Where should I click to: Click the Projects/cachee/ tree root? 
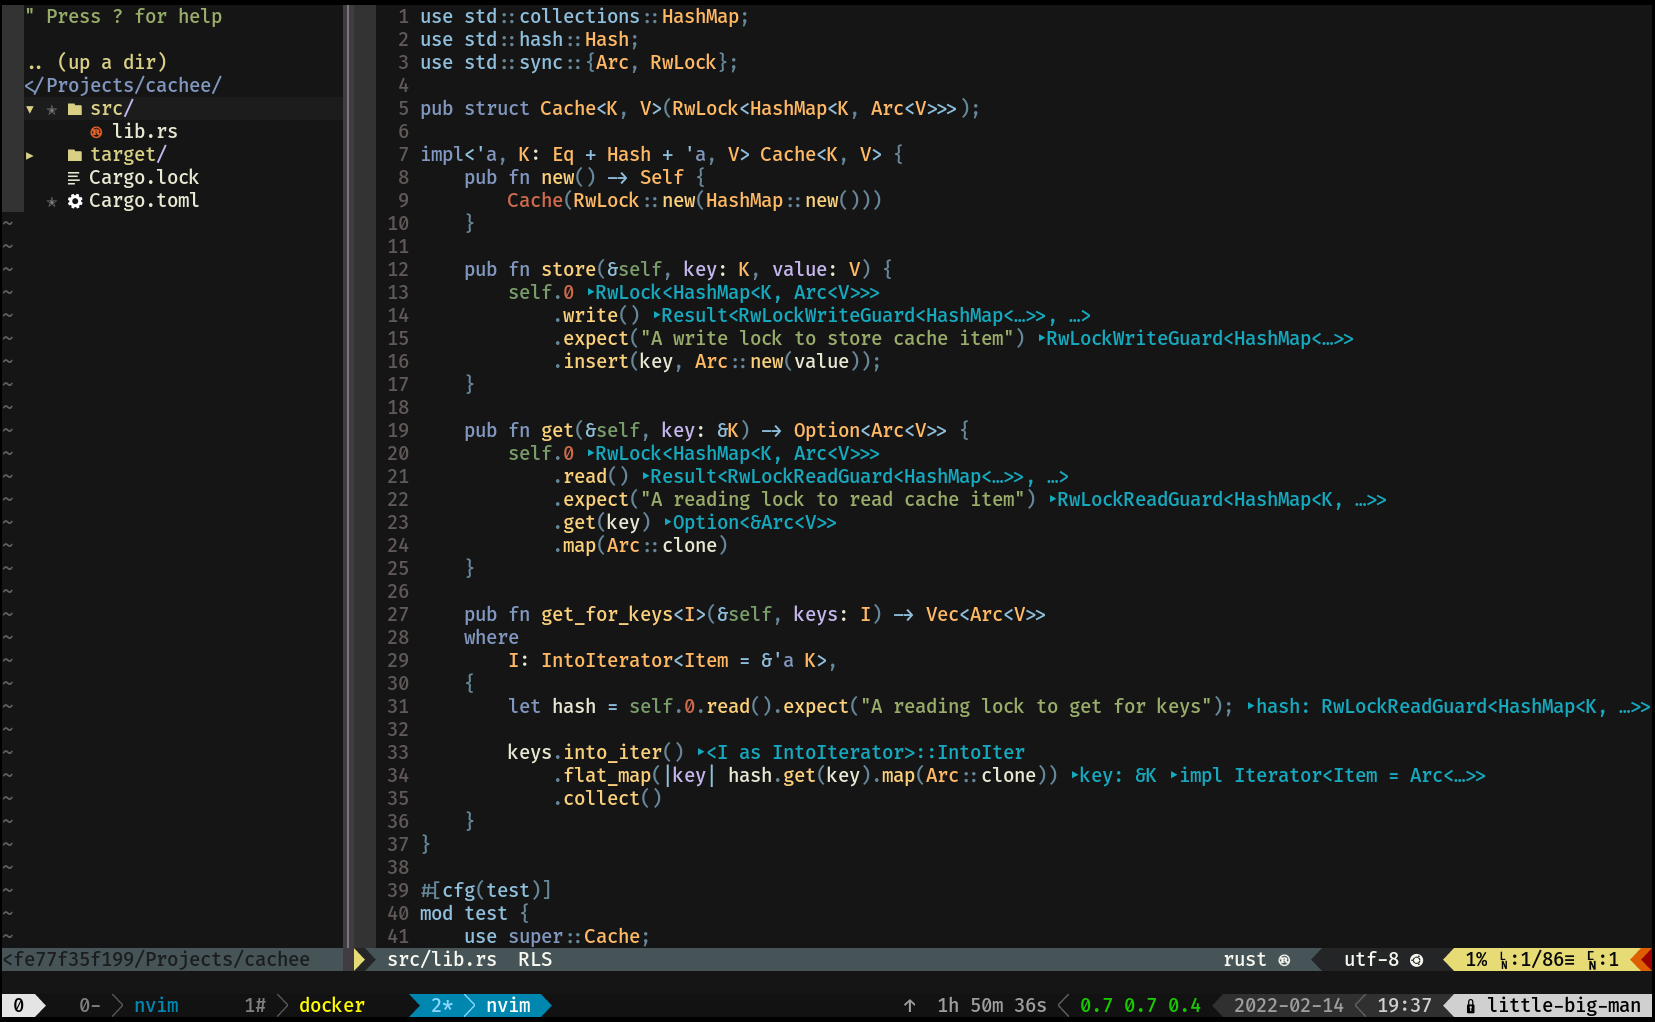pyautogui.click(x=123, y=85)
